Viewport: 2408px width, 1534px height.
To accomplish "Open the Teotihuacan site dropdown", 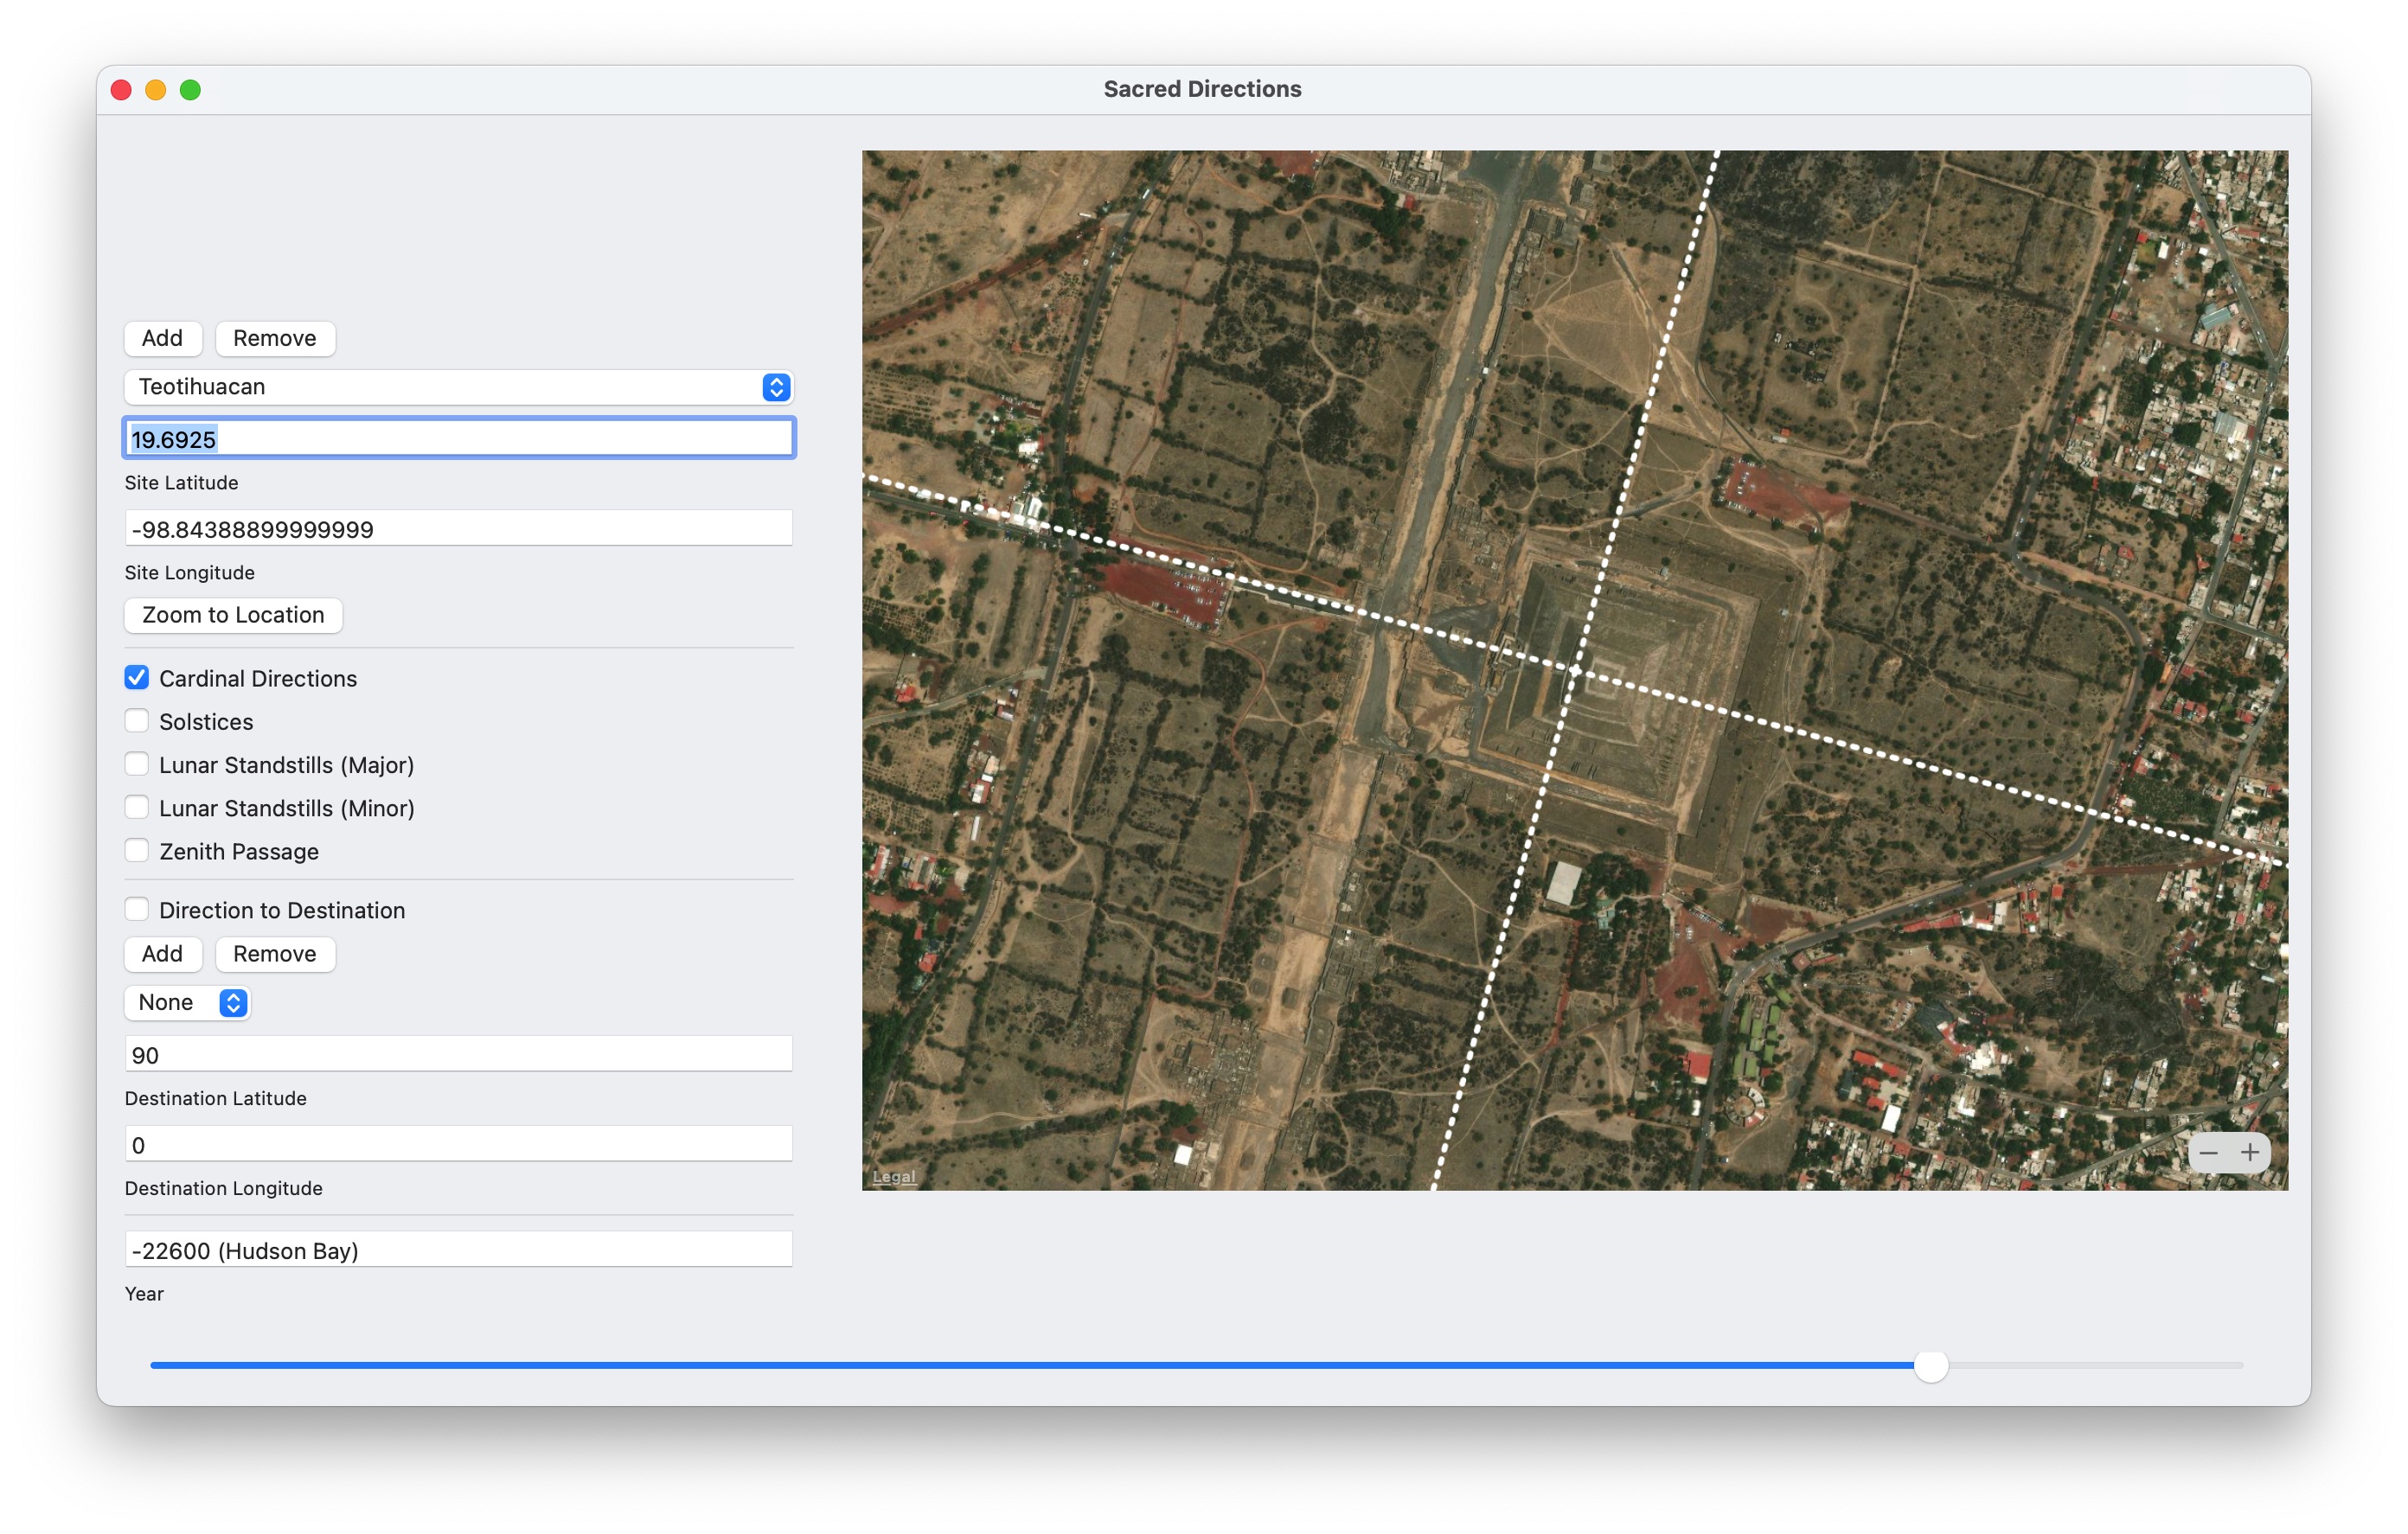I will pos(458,387).
